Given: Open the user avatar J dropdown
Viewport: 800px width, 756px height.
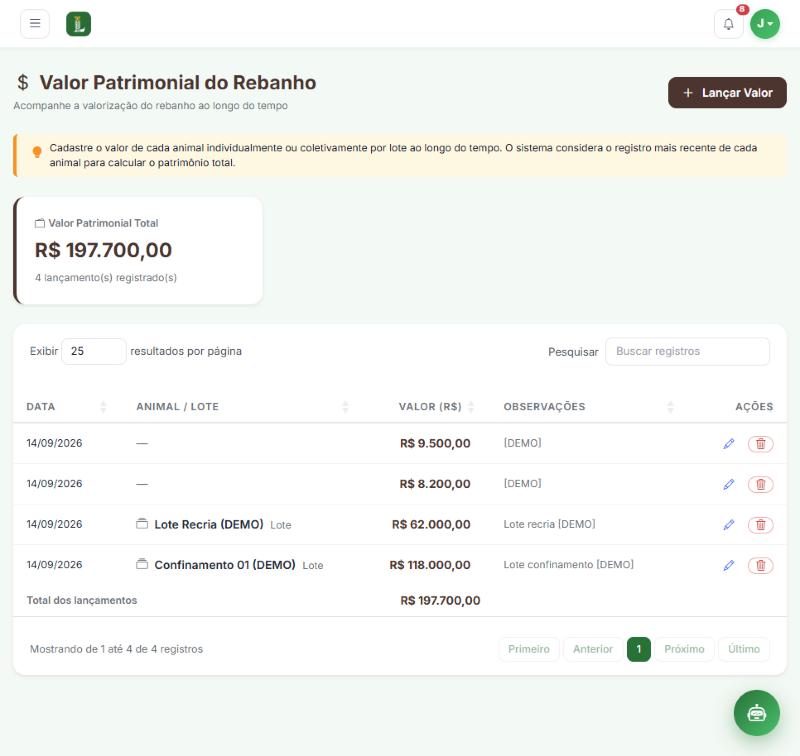Looking at the screenshot, I should (x=765, y=23).
